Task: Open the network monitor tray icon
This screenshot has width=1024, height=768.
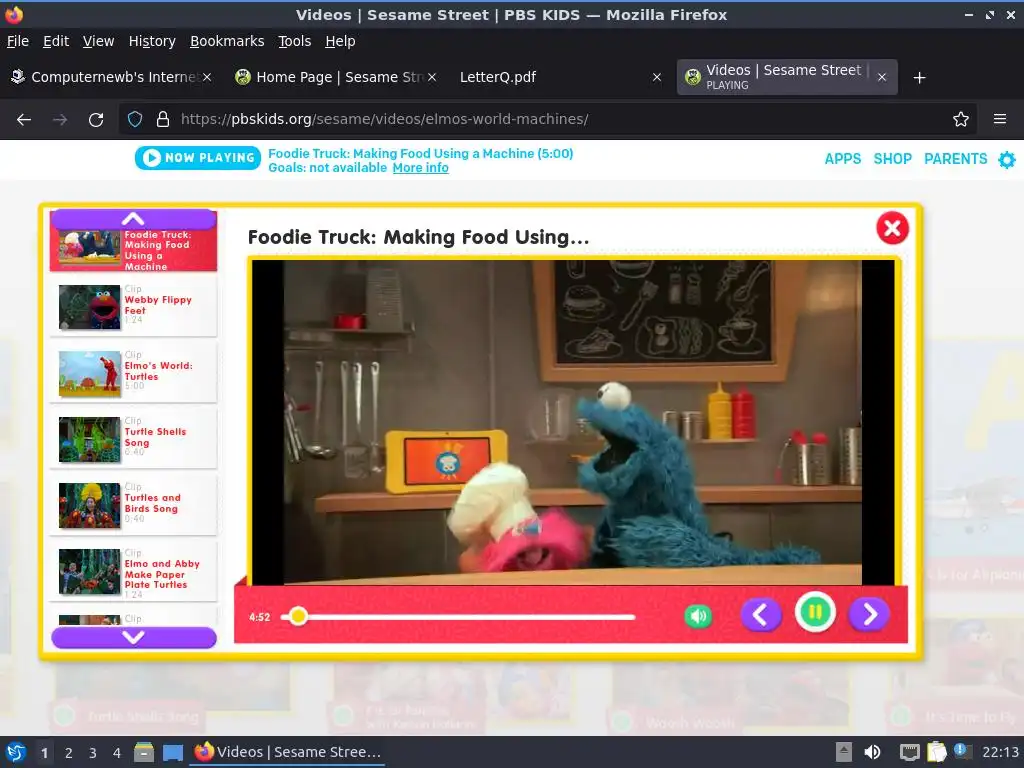Action: [910, 752]
